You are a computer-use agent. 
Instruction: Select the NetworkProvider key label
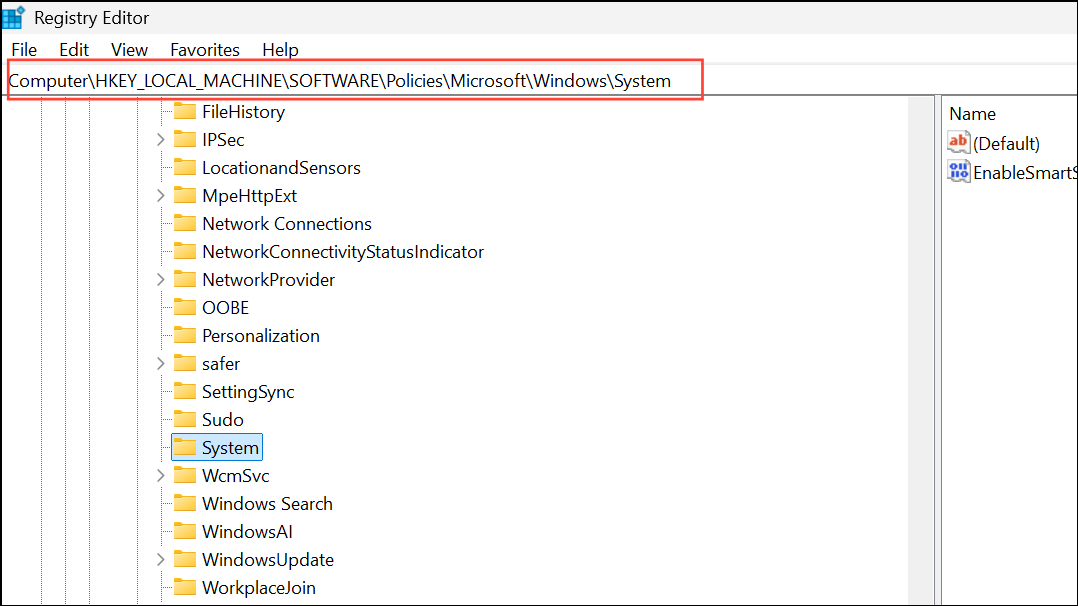pyautogui.click(x=268, y=280)
